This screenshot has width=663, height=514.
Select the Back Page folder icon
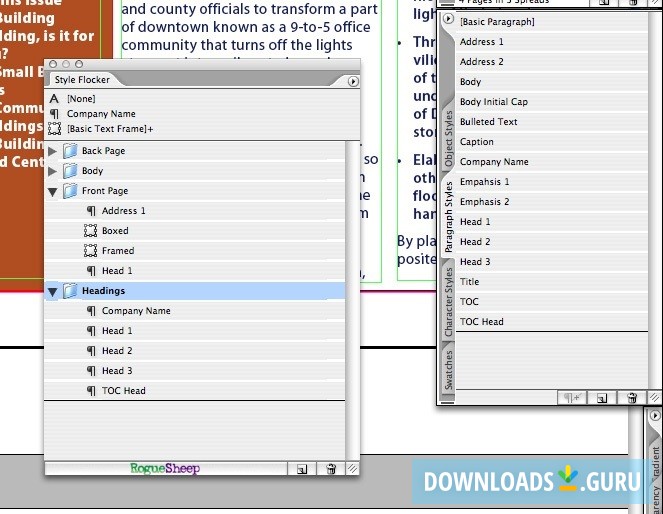tap(70, 150)
